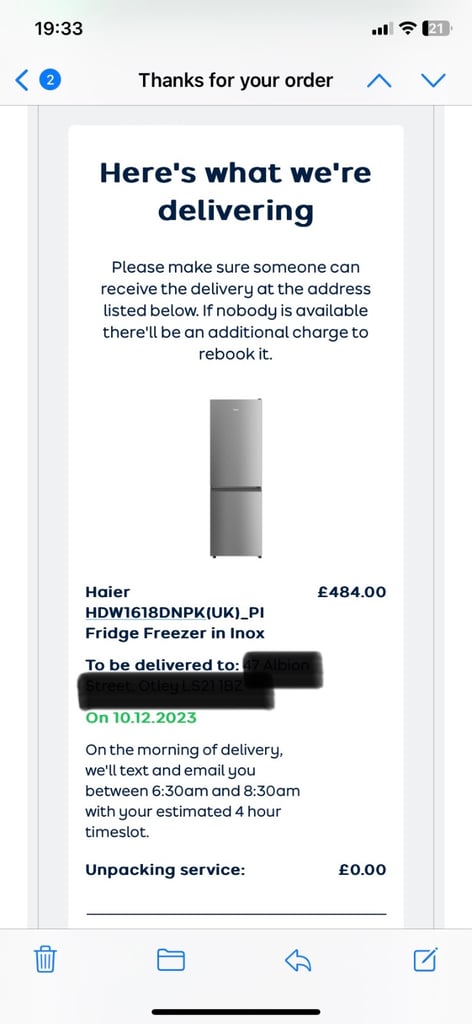This screenshot has width=472, height=1024.
Task: Tap the £484.00 price text
Action: [x=352, y=592]
